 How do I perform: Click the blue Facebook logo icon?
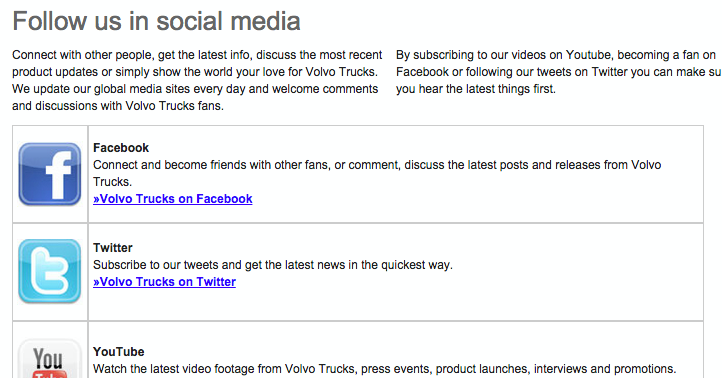pos(50,174)
